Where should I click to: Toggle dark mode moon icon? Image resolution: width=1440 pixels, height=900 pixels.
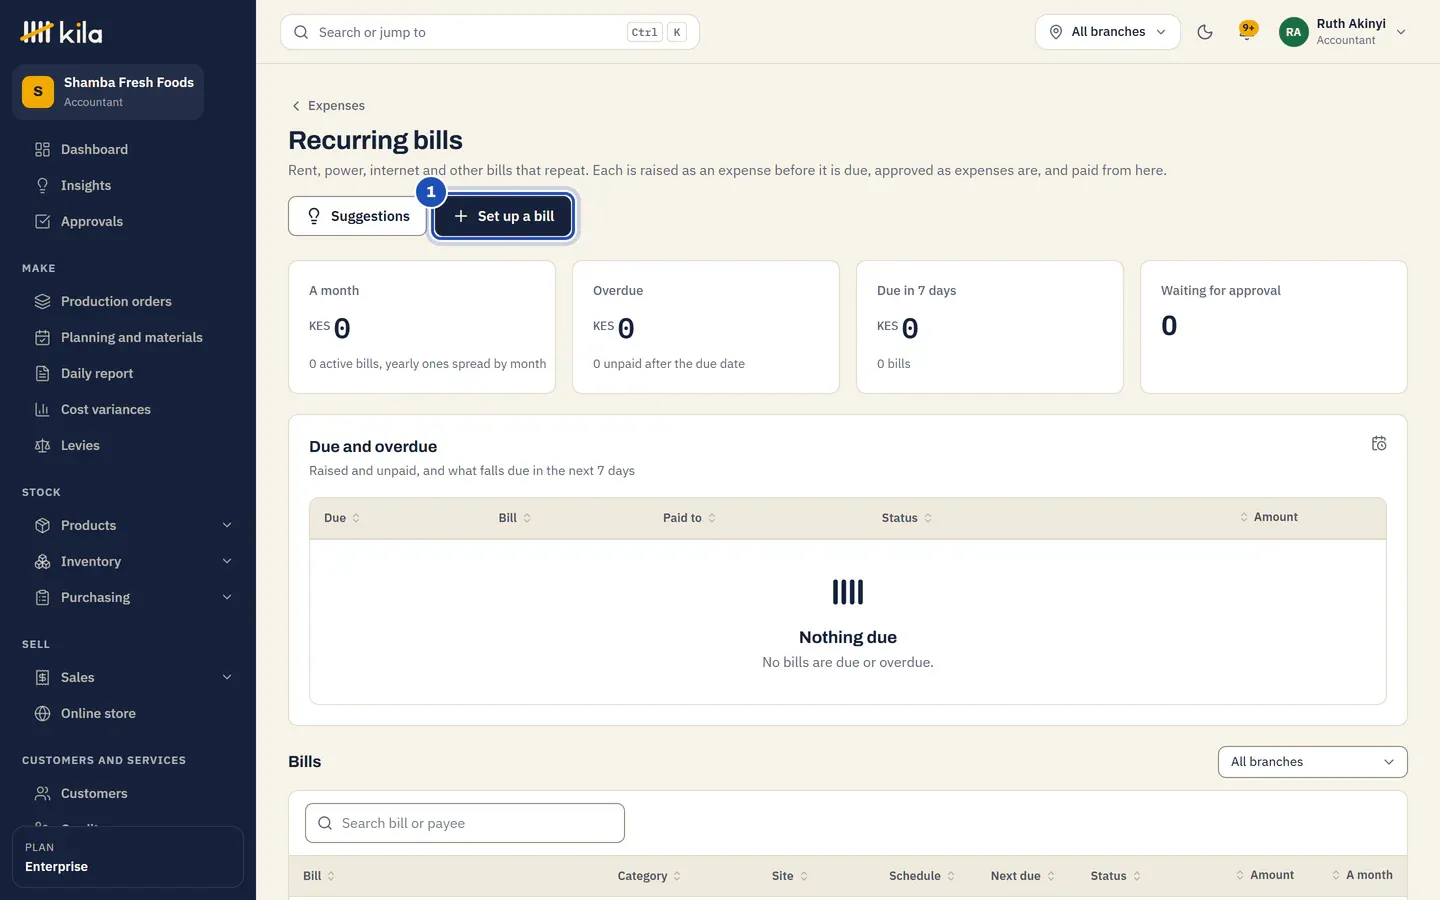coord(1205,32)
